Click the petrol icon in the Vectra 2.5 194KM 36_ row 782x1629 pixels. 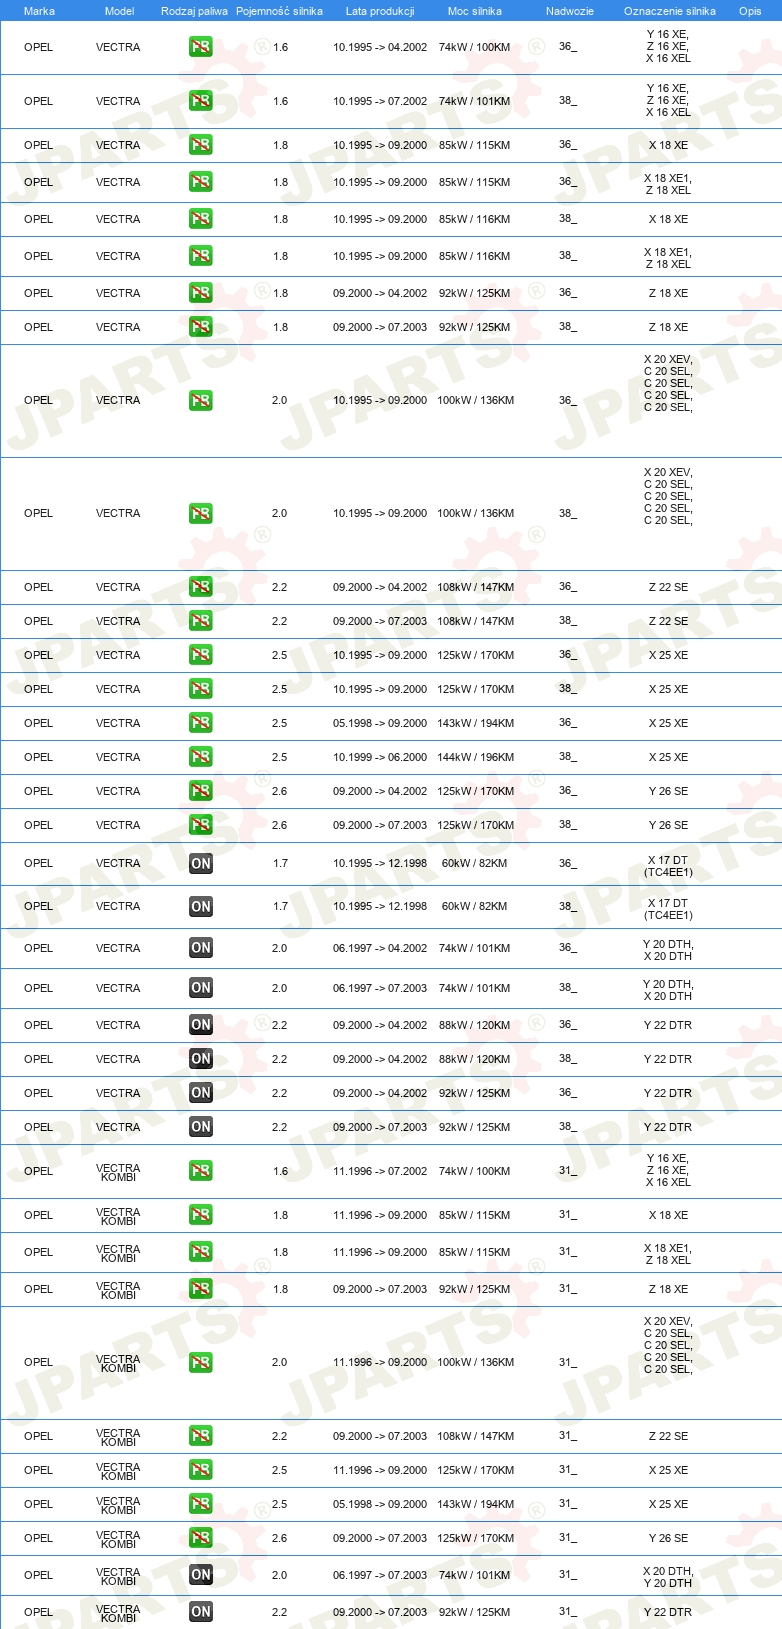[x=201, y=723]
